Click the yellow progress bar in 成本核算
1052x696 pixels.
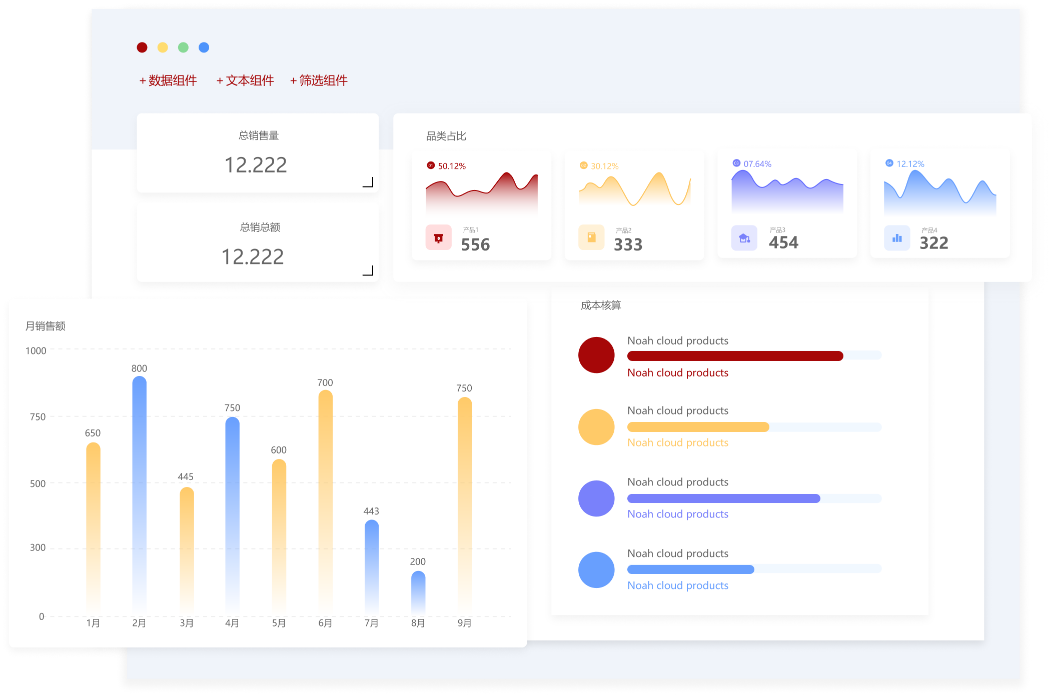pyautogui.click(x=698, y=427)
